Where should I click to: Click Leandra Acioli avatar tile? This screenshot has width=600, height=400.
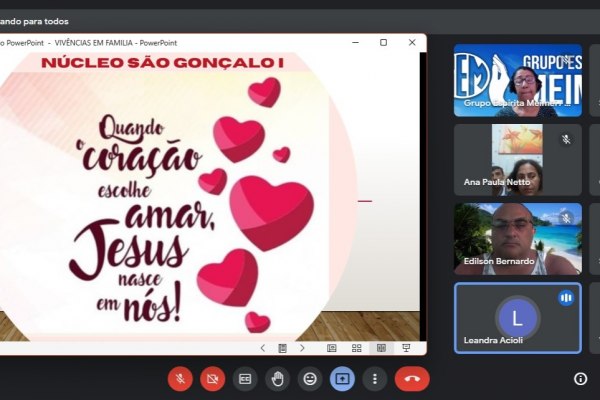click(x=517, y=318)
